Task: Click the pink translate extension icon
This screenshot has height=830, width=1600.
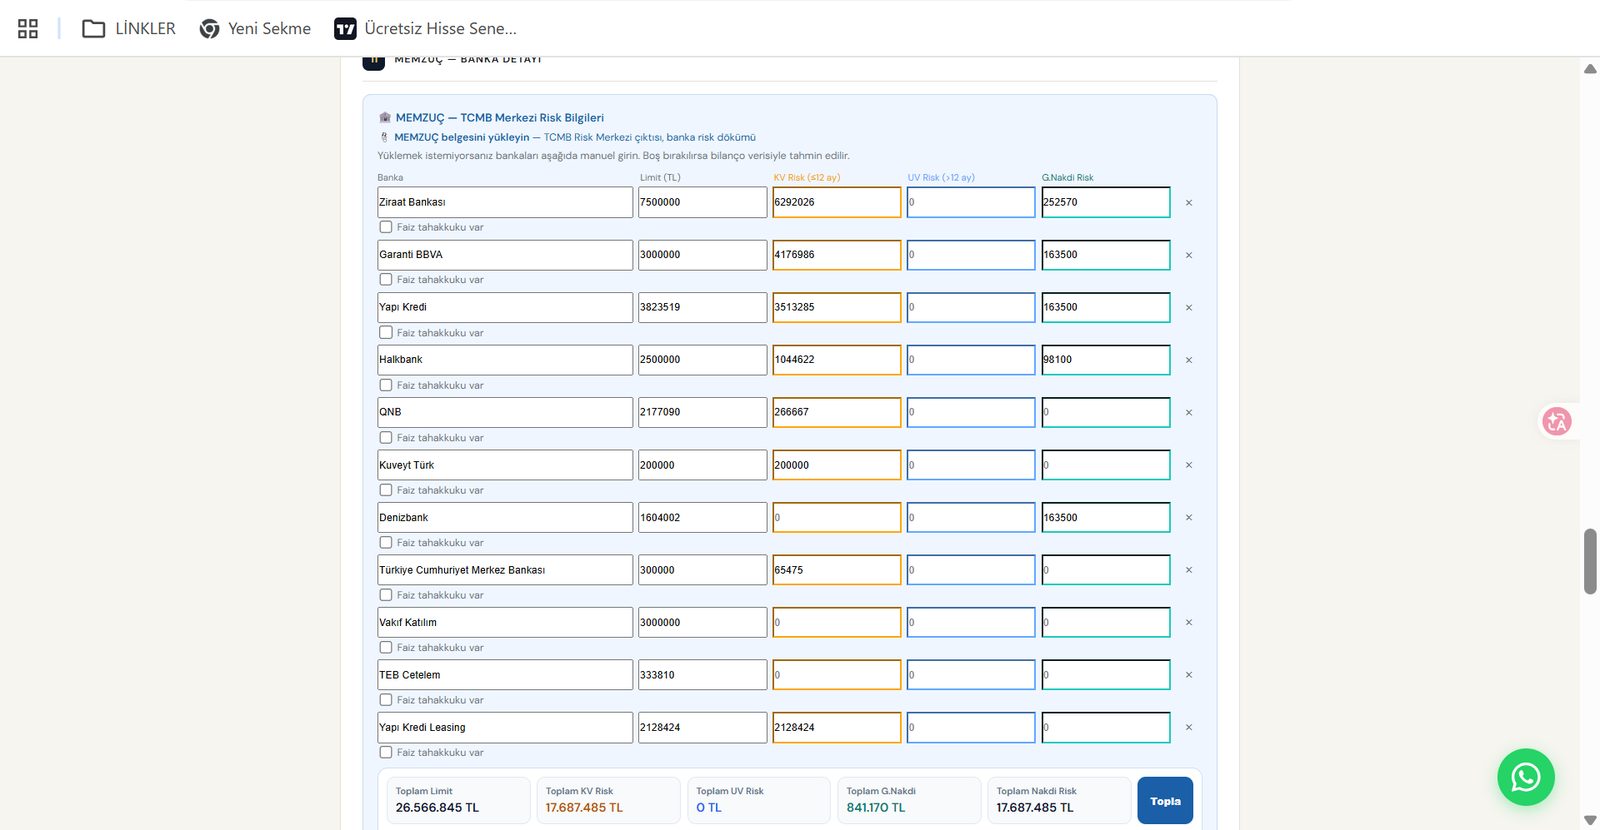Action: click(x=1556, y=421)
